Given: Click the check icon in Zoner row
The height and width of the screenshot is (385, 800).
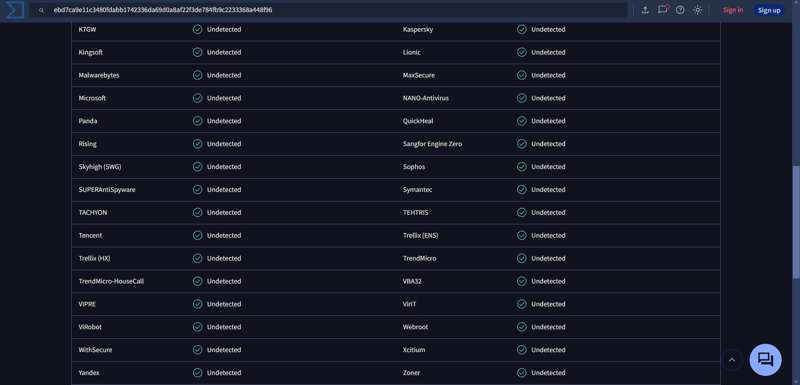Looking at the screenshot, I should coord(521,373).
